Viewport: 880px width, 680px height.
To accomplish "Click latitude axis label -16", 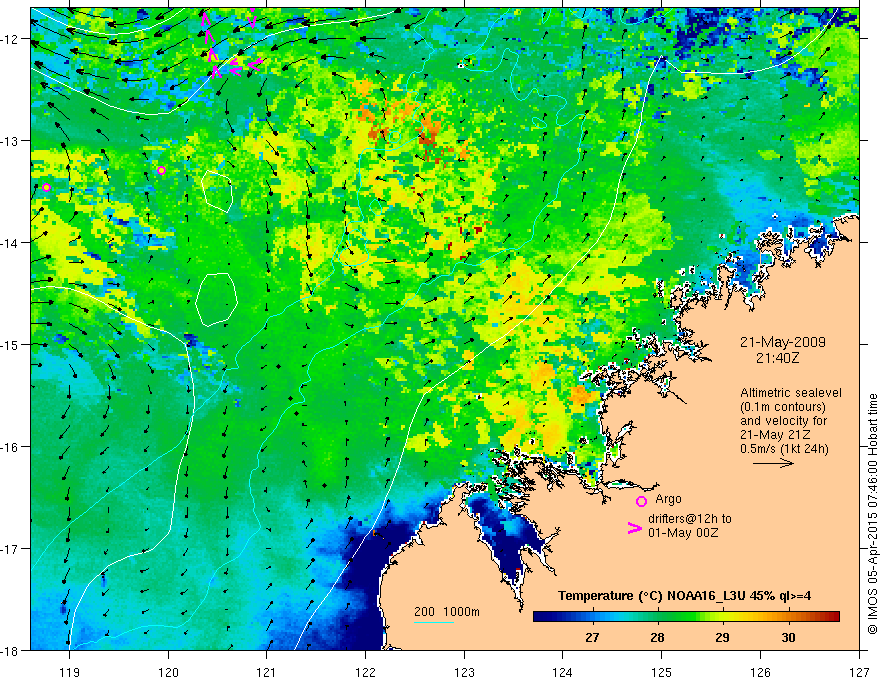I will 11,447.
